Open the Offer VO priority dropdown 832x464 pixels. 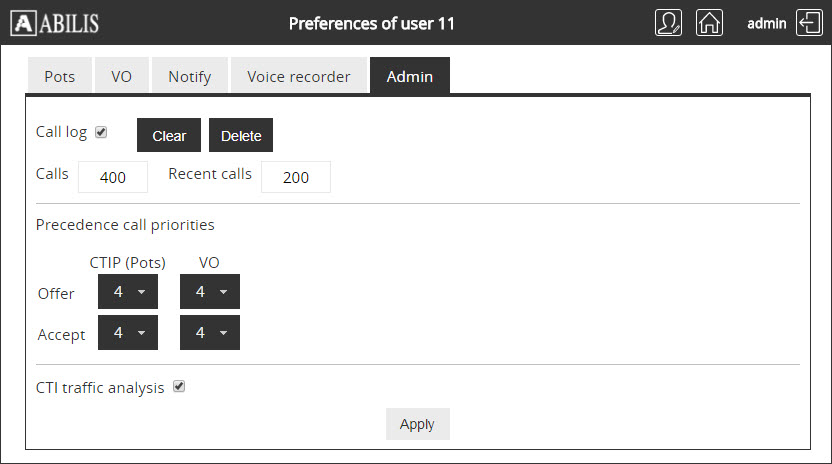[210, 292]
